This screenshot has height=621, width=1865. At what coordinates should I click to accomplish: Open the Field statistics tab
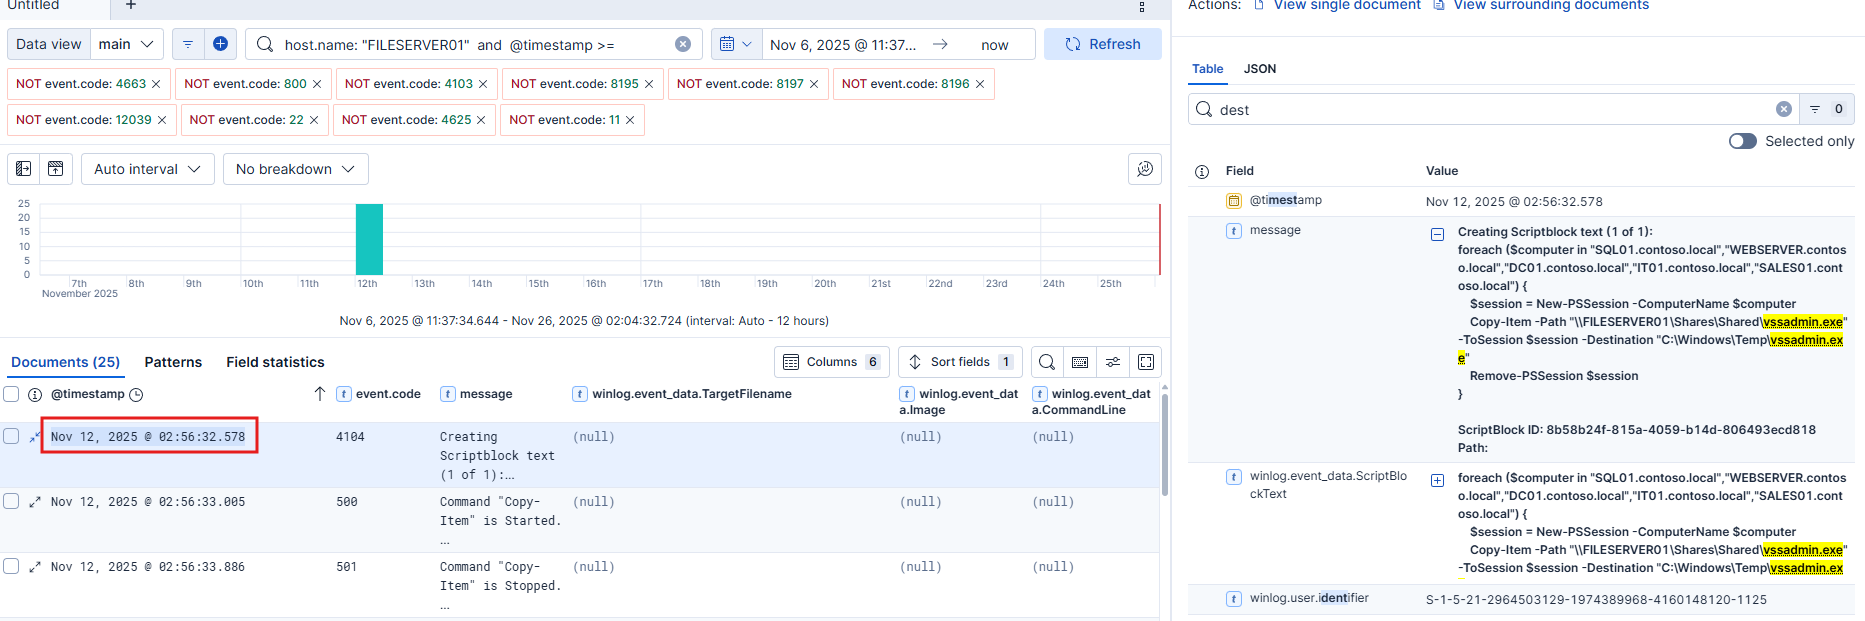click(x=275, y=362)
